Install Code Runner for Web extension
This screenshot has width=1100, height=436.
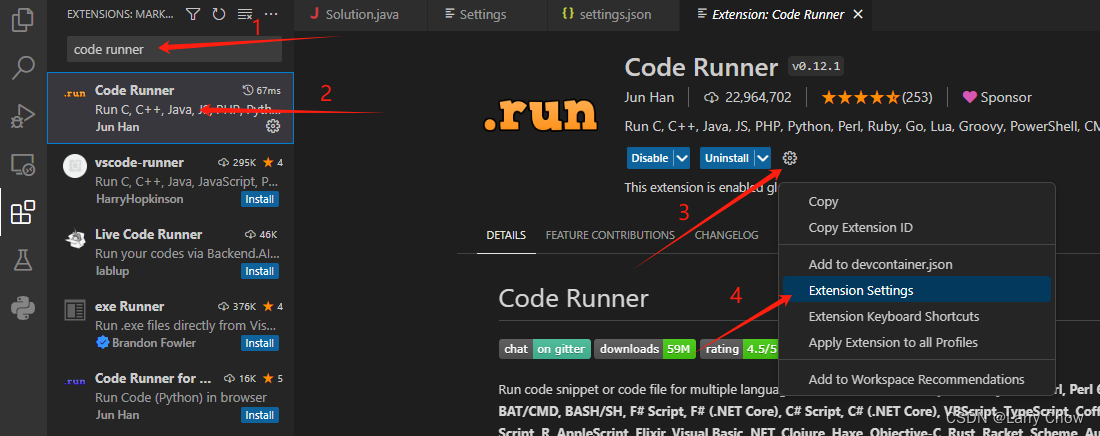260,415
